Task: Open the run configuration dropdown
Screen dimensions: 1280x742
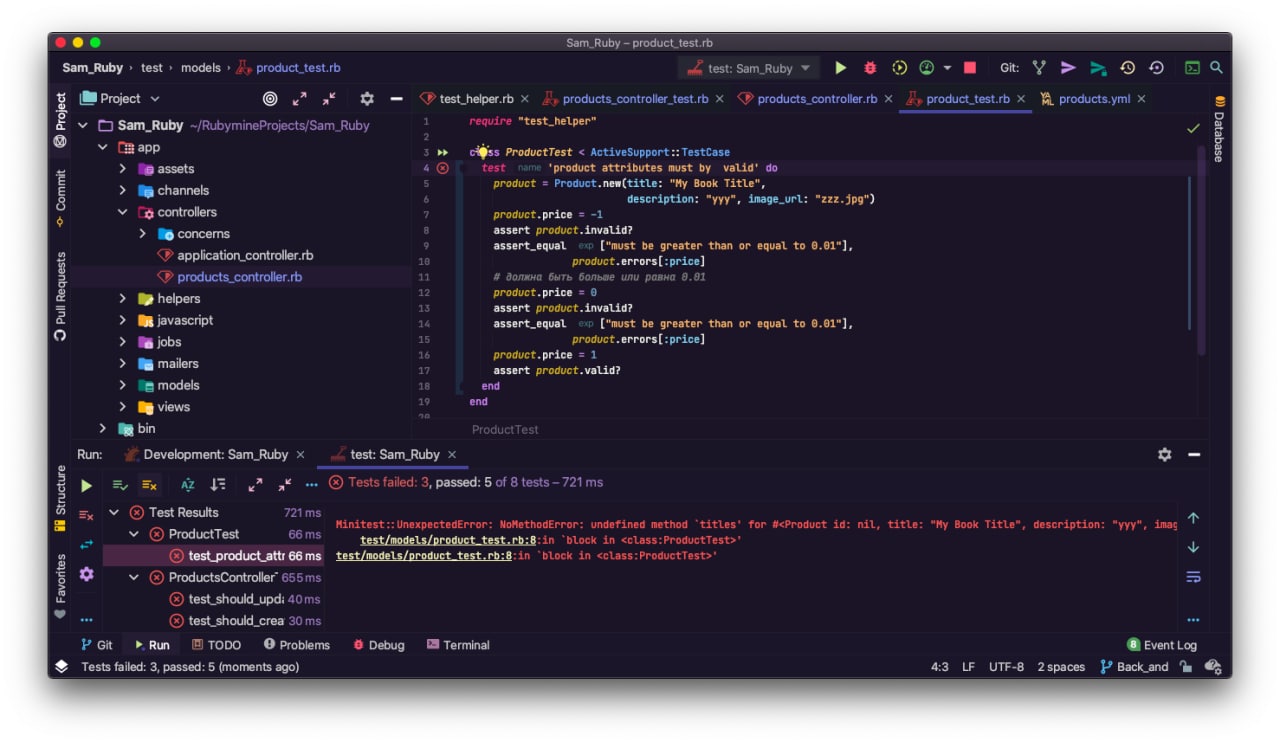Action: (x=750, y=68)
